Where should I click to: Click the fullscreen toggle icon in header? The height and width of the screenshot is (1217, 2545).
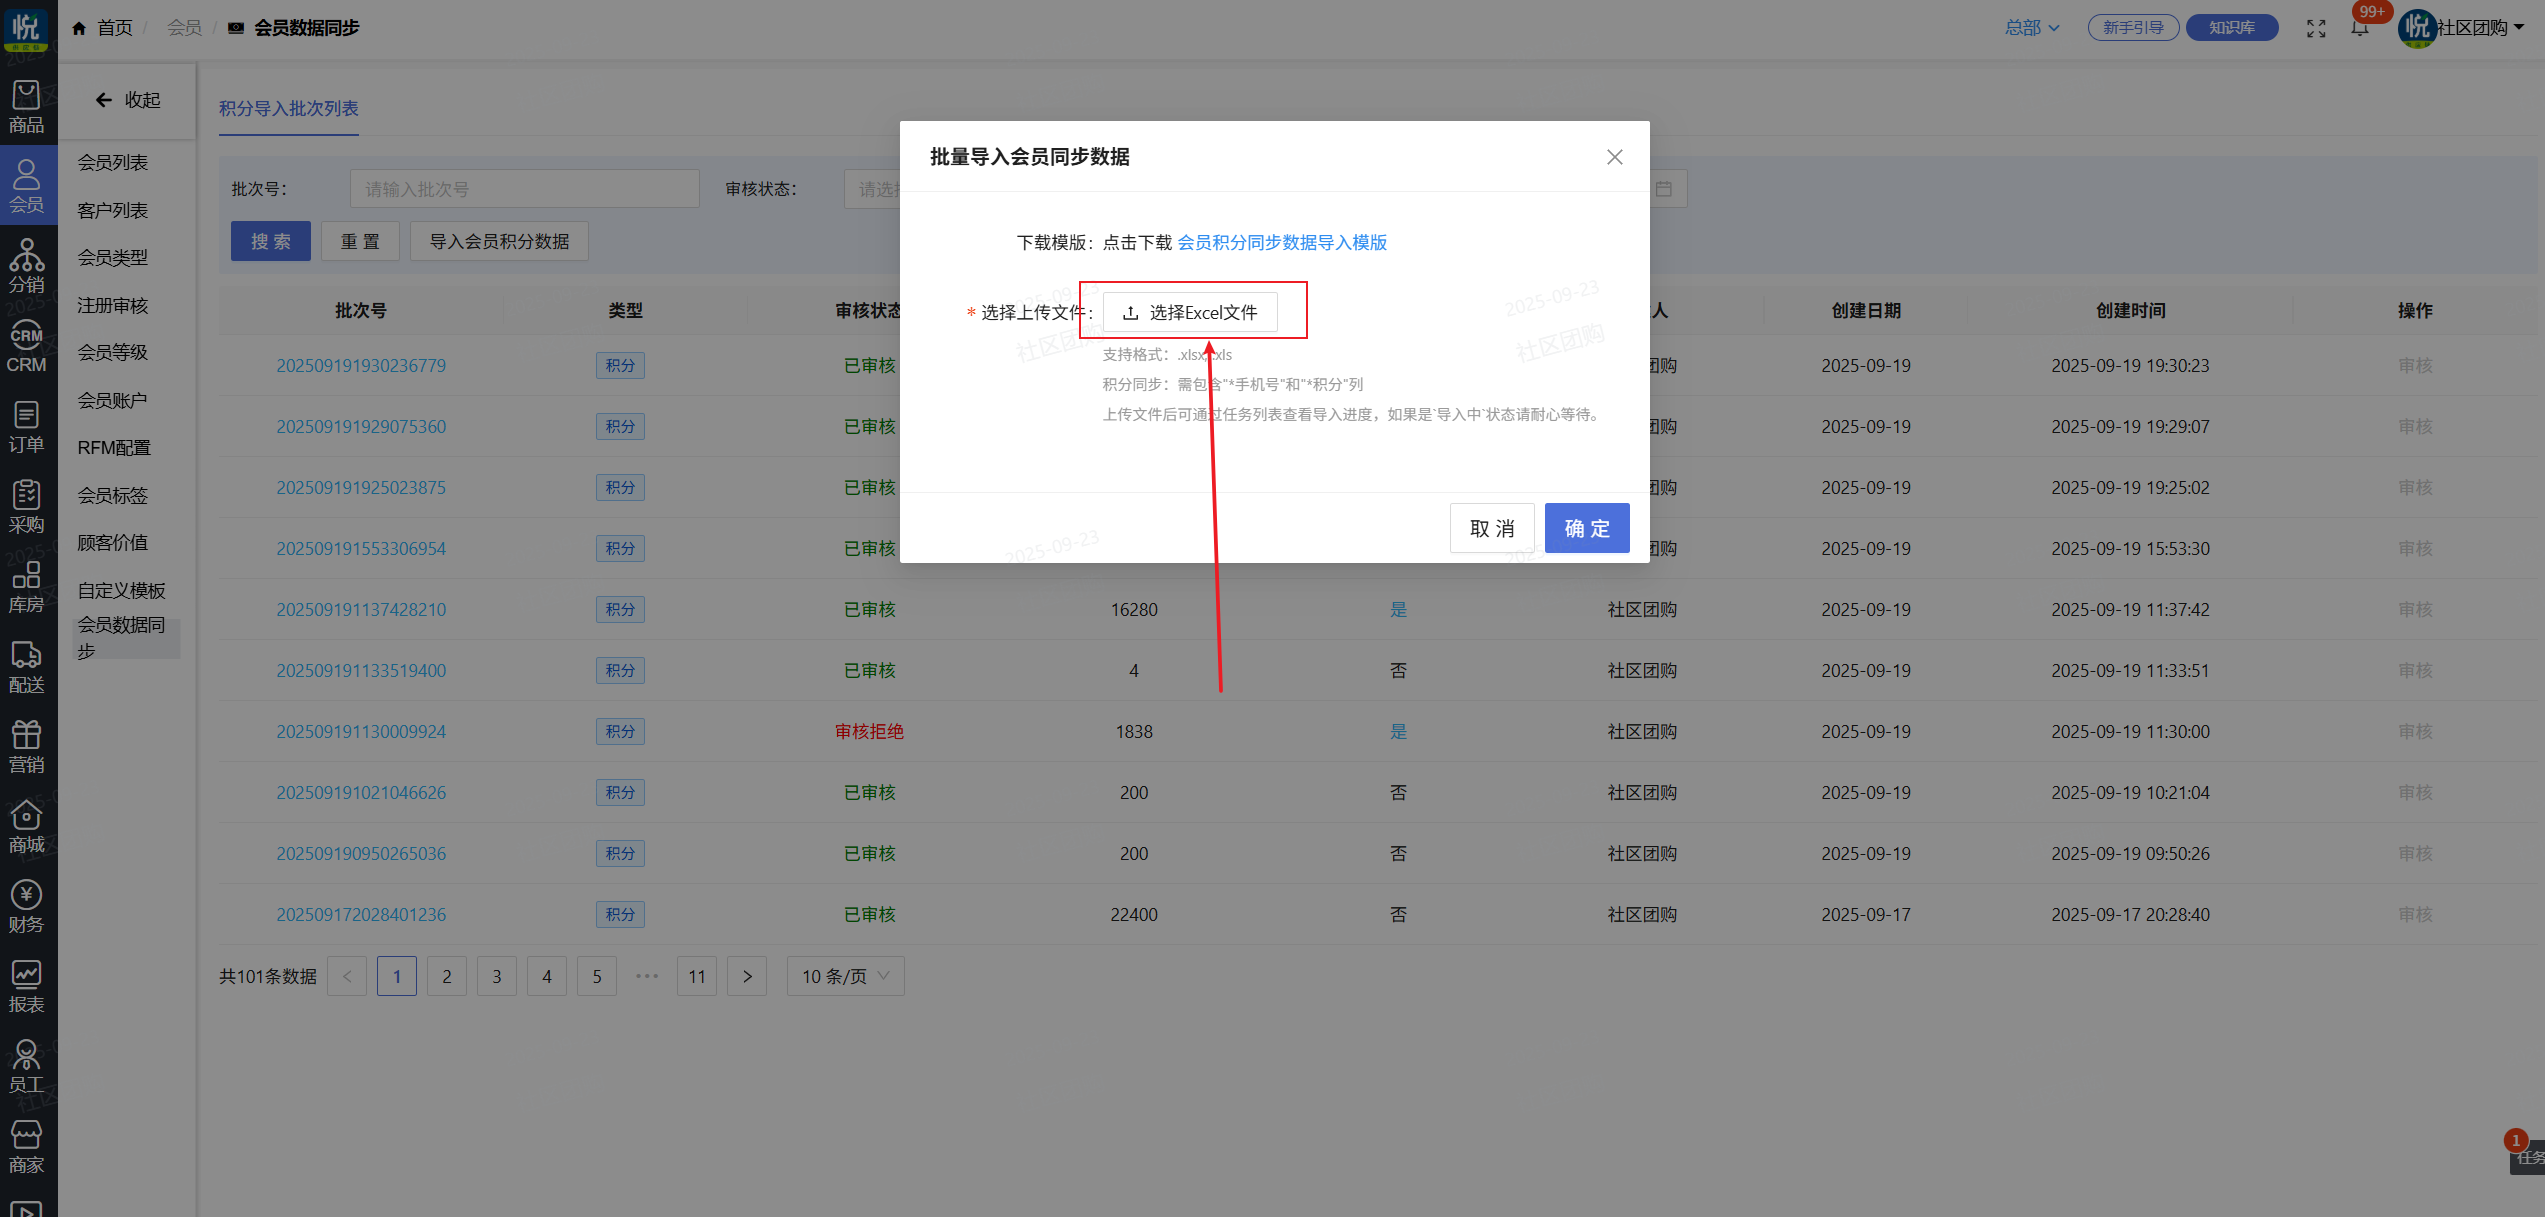coord(2316,28)
